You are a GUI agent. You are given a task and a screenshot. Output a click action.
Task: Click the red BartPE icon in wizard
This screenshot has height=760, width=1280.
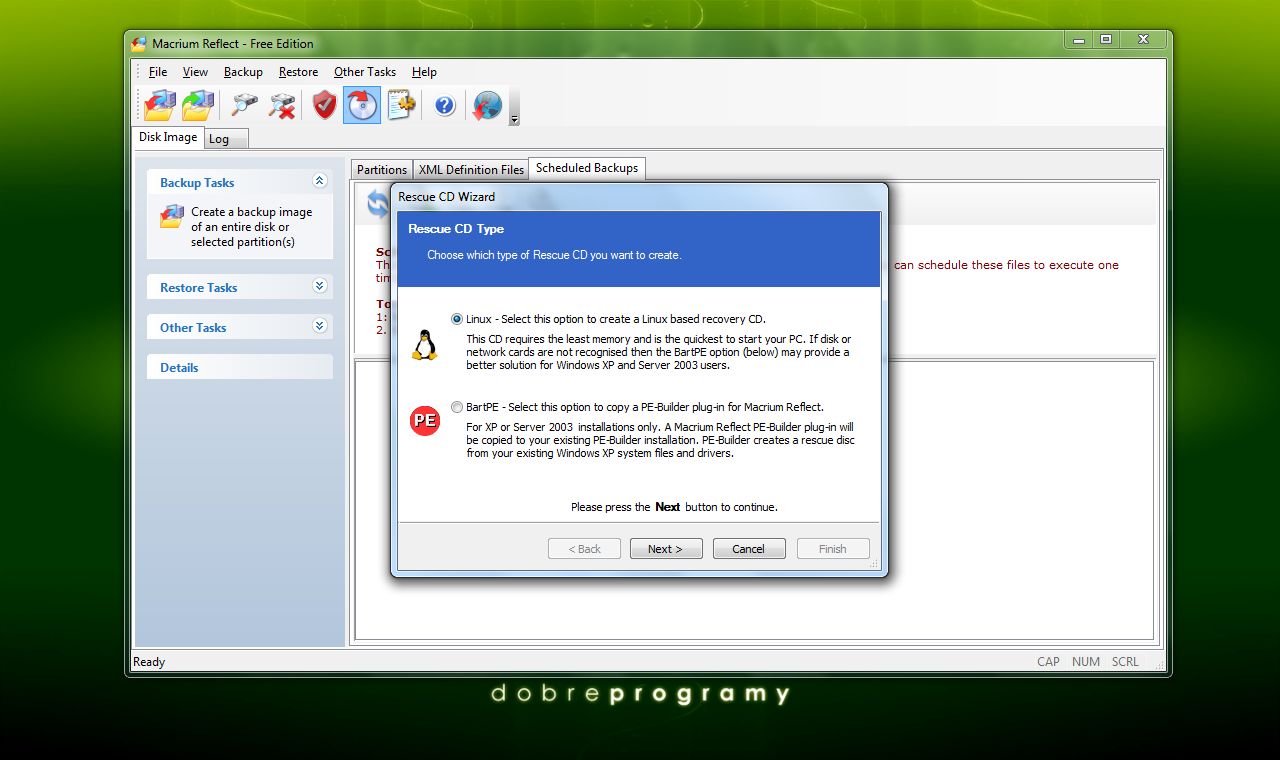pos(425,420)
